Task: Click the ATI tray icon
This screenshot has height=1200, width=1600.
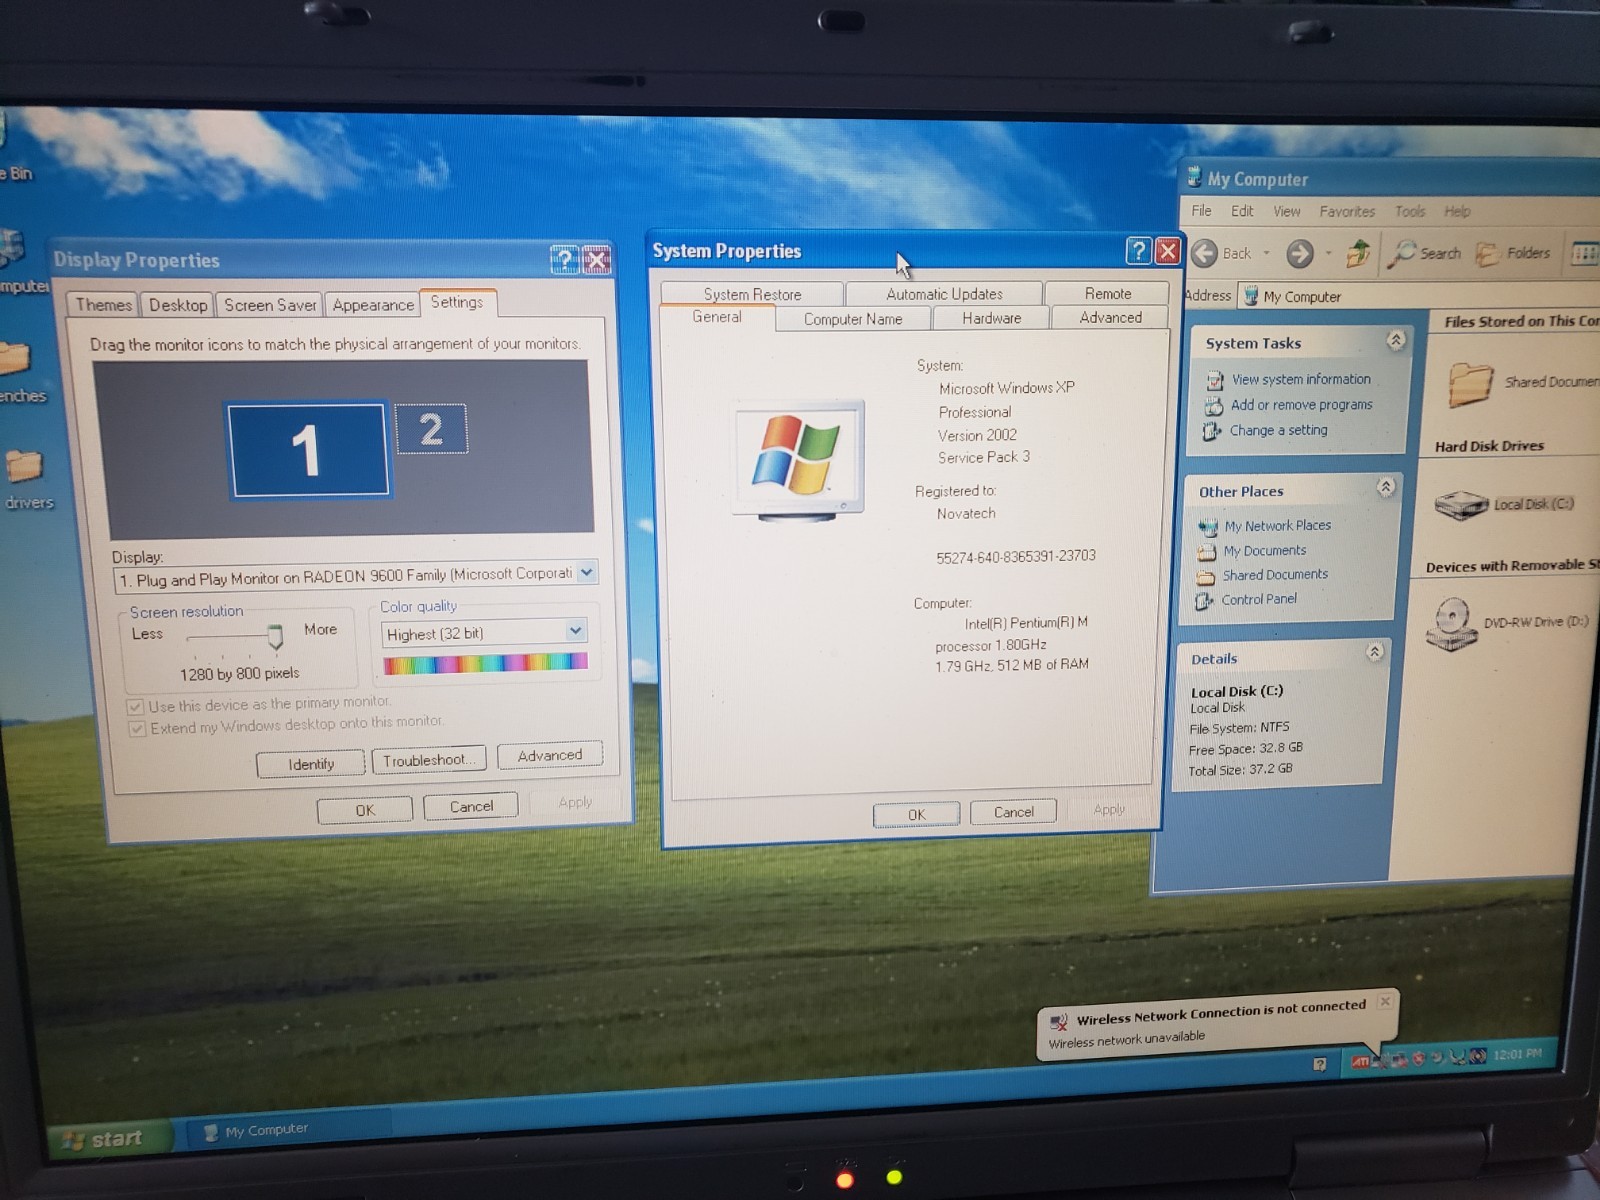Action: pos(1360,1061)
